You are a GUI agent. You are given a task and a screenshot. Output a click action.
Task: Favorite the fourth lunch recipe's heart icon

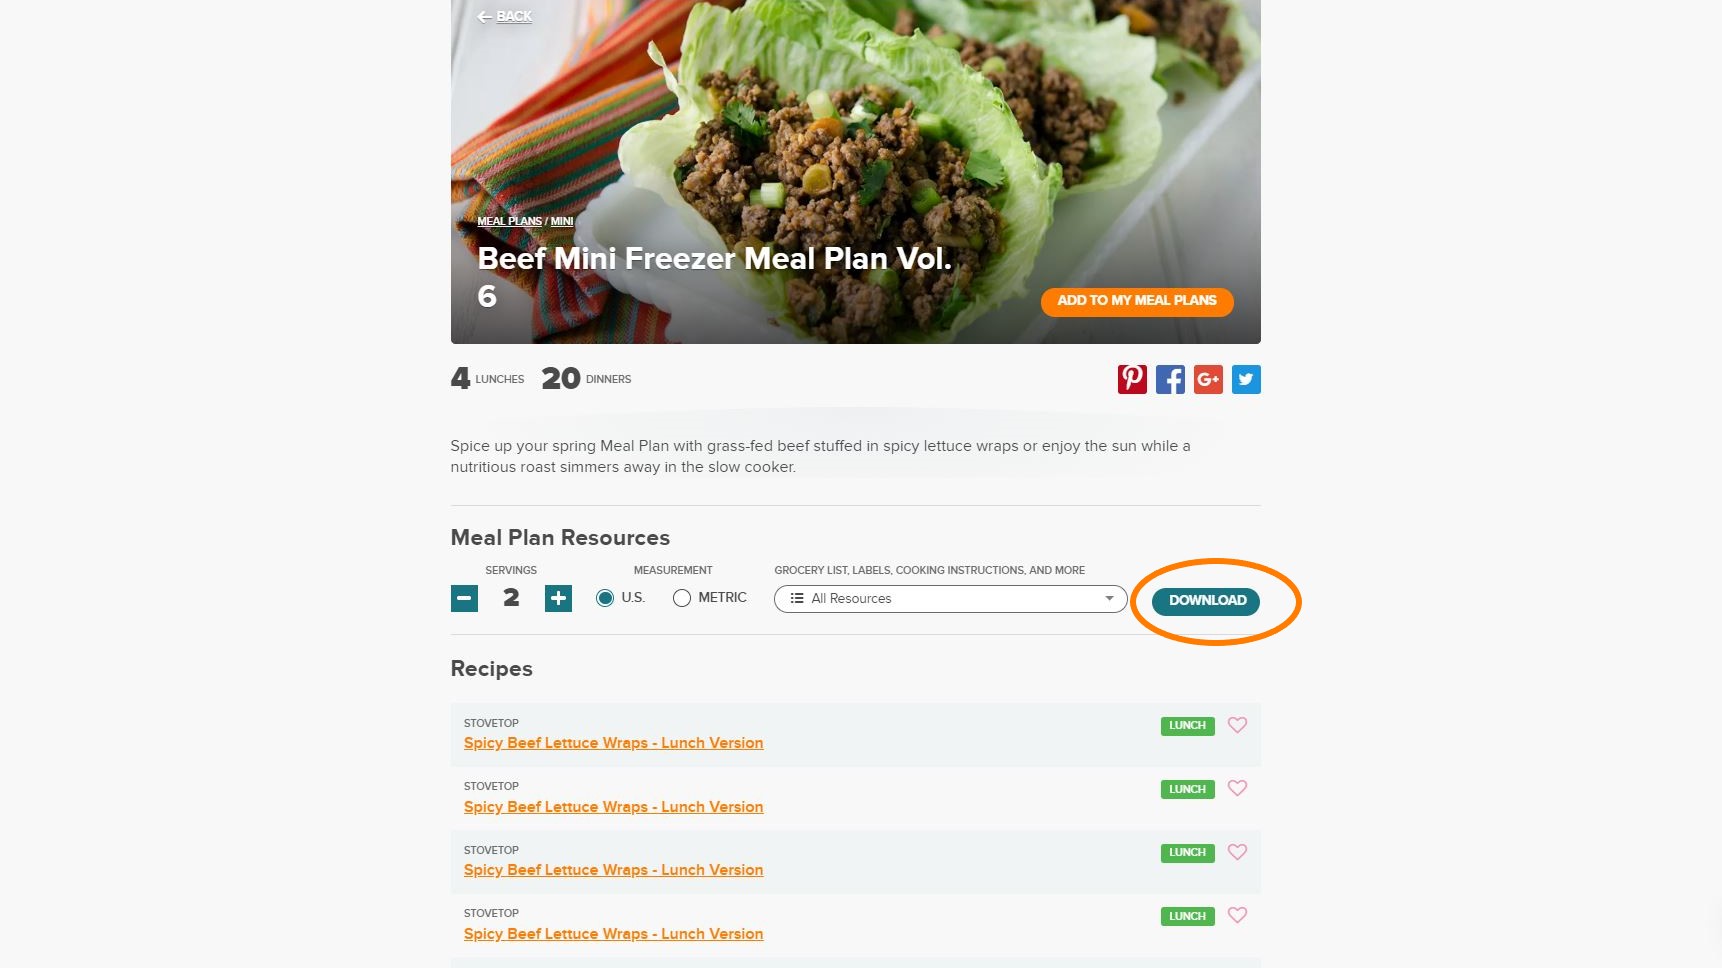[x=1237, y=915]
